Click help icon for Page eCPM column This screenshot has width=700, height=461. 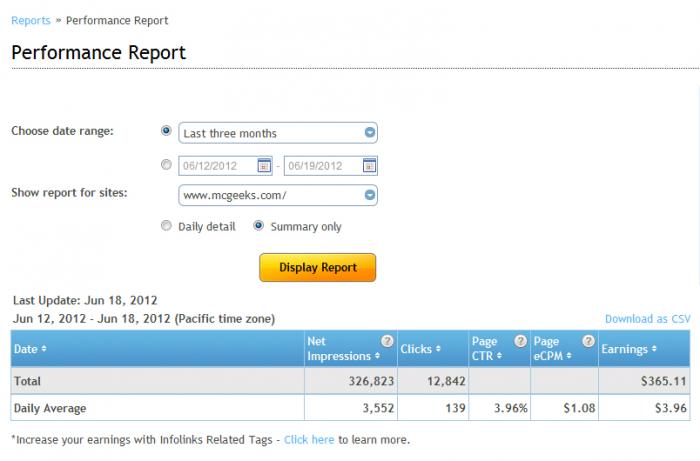(x=588, y=341)
